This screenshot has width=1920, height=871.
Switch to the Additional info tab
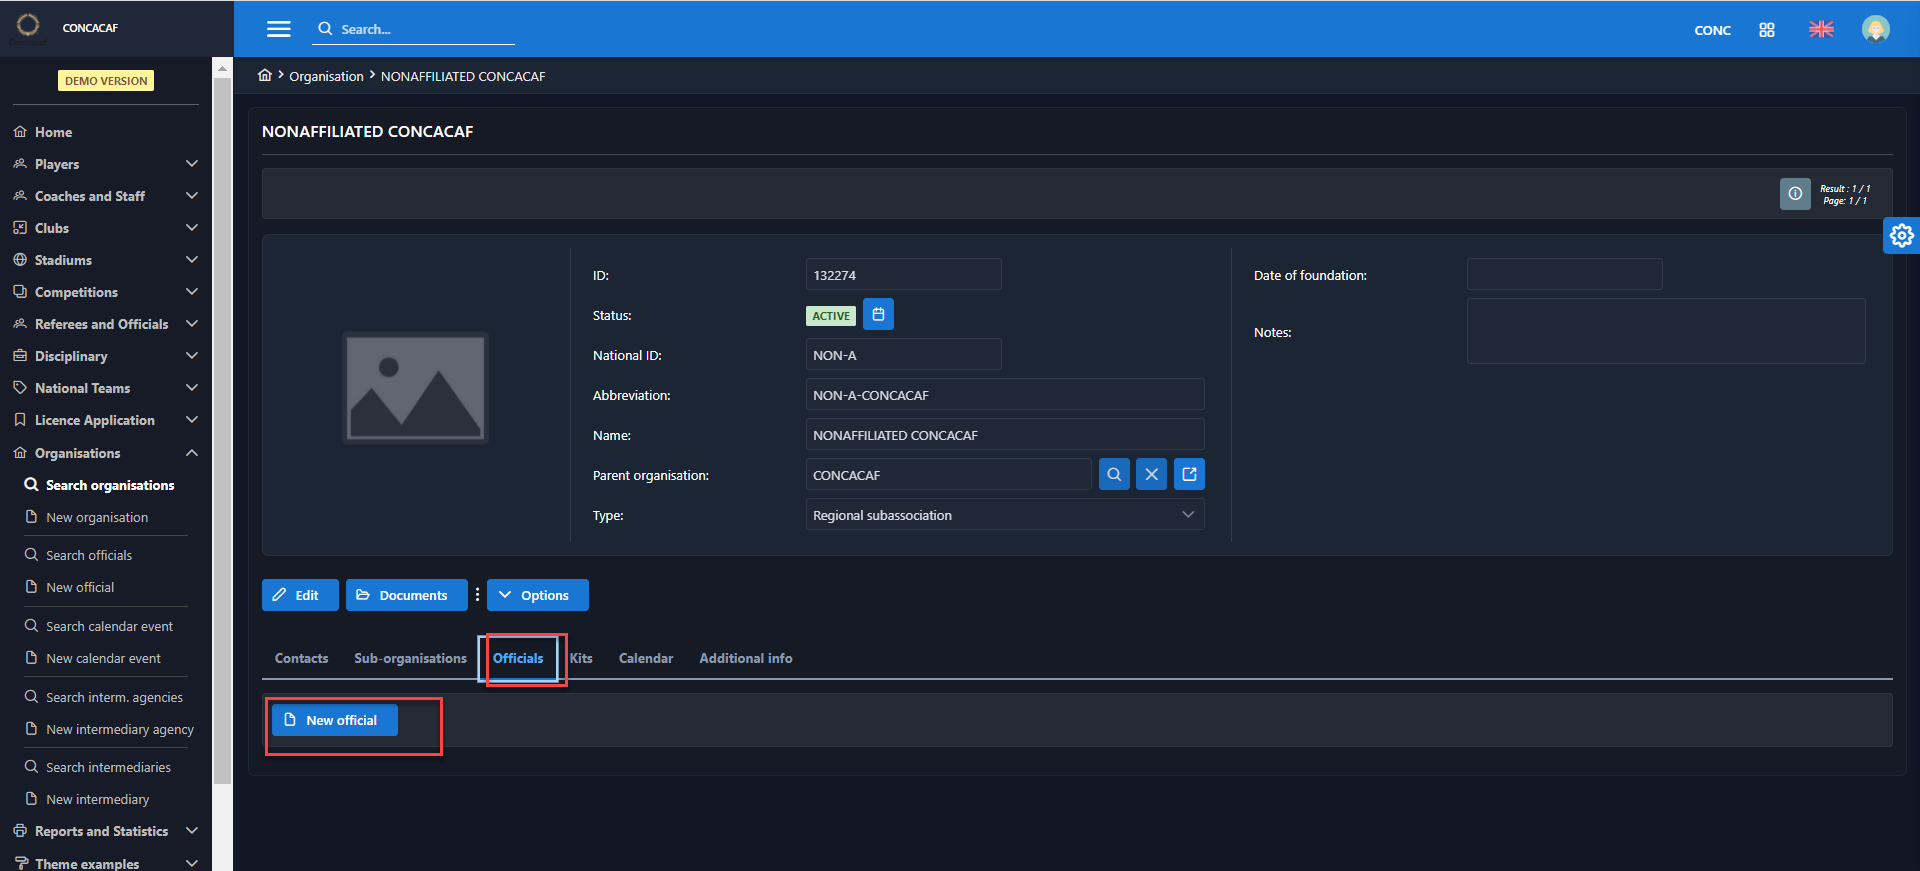pos(745,658)
